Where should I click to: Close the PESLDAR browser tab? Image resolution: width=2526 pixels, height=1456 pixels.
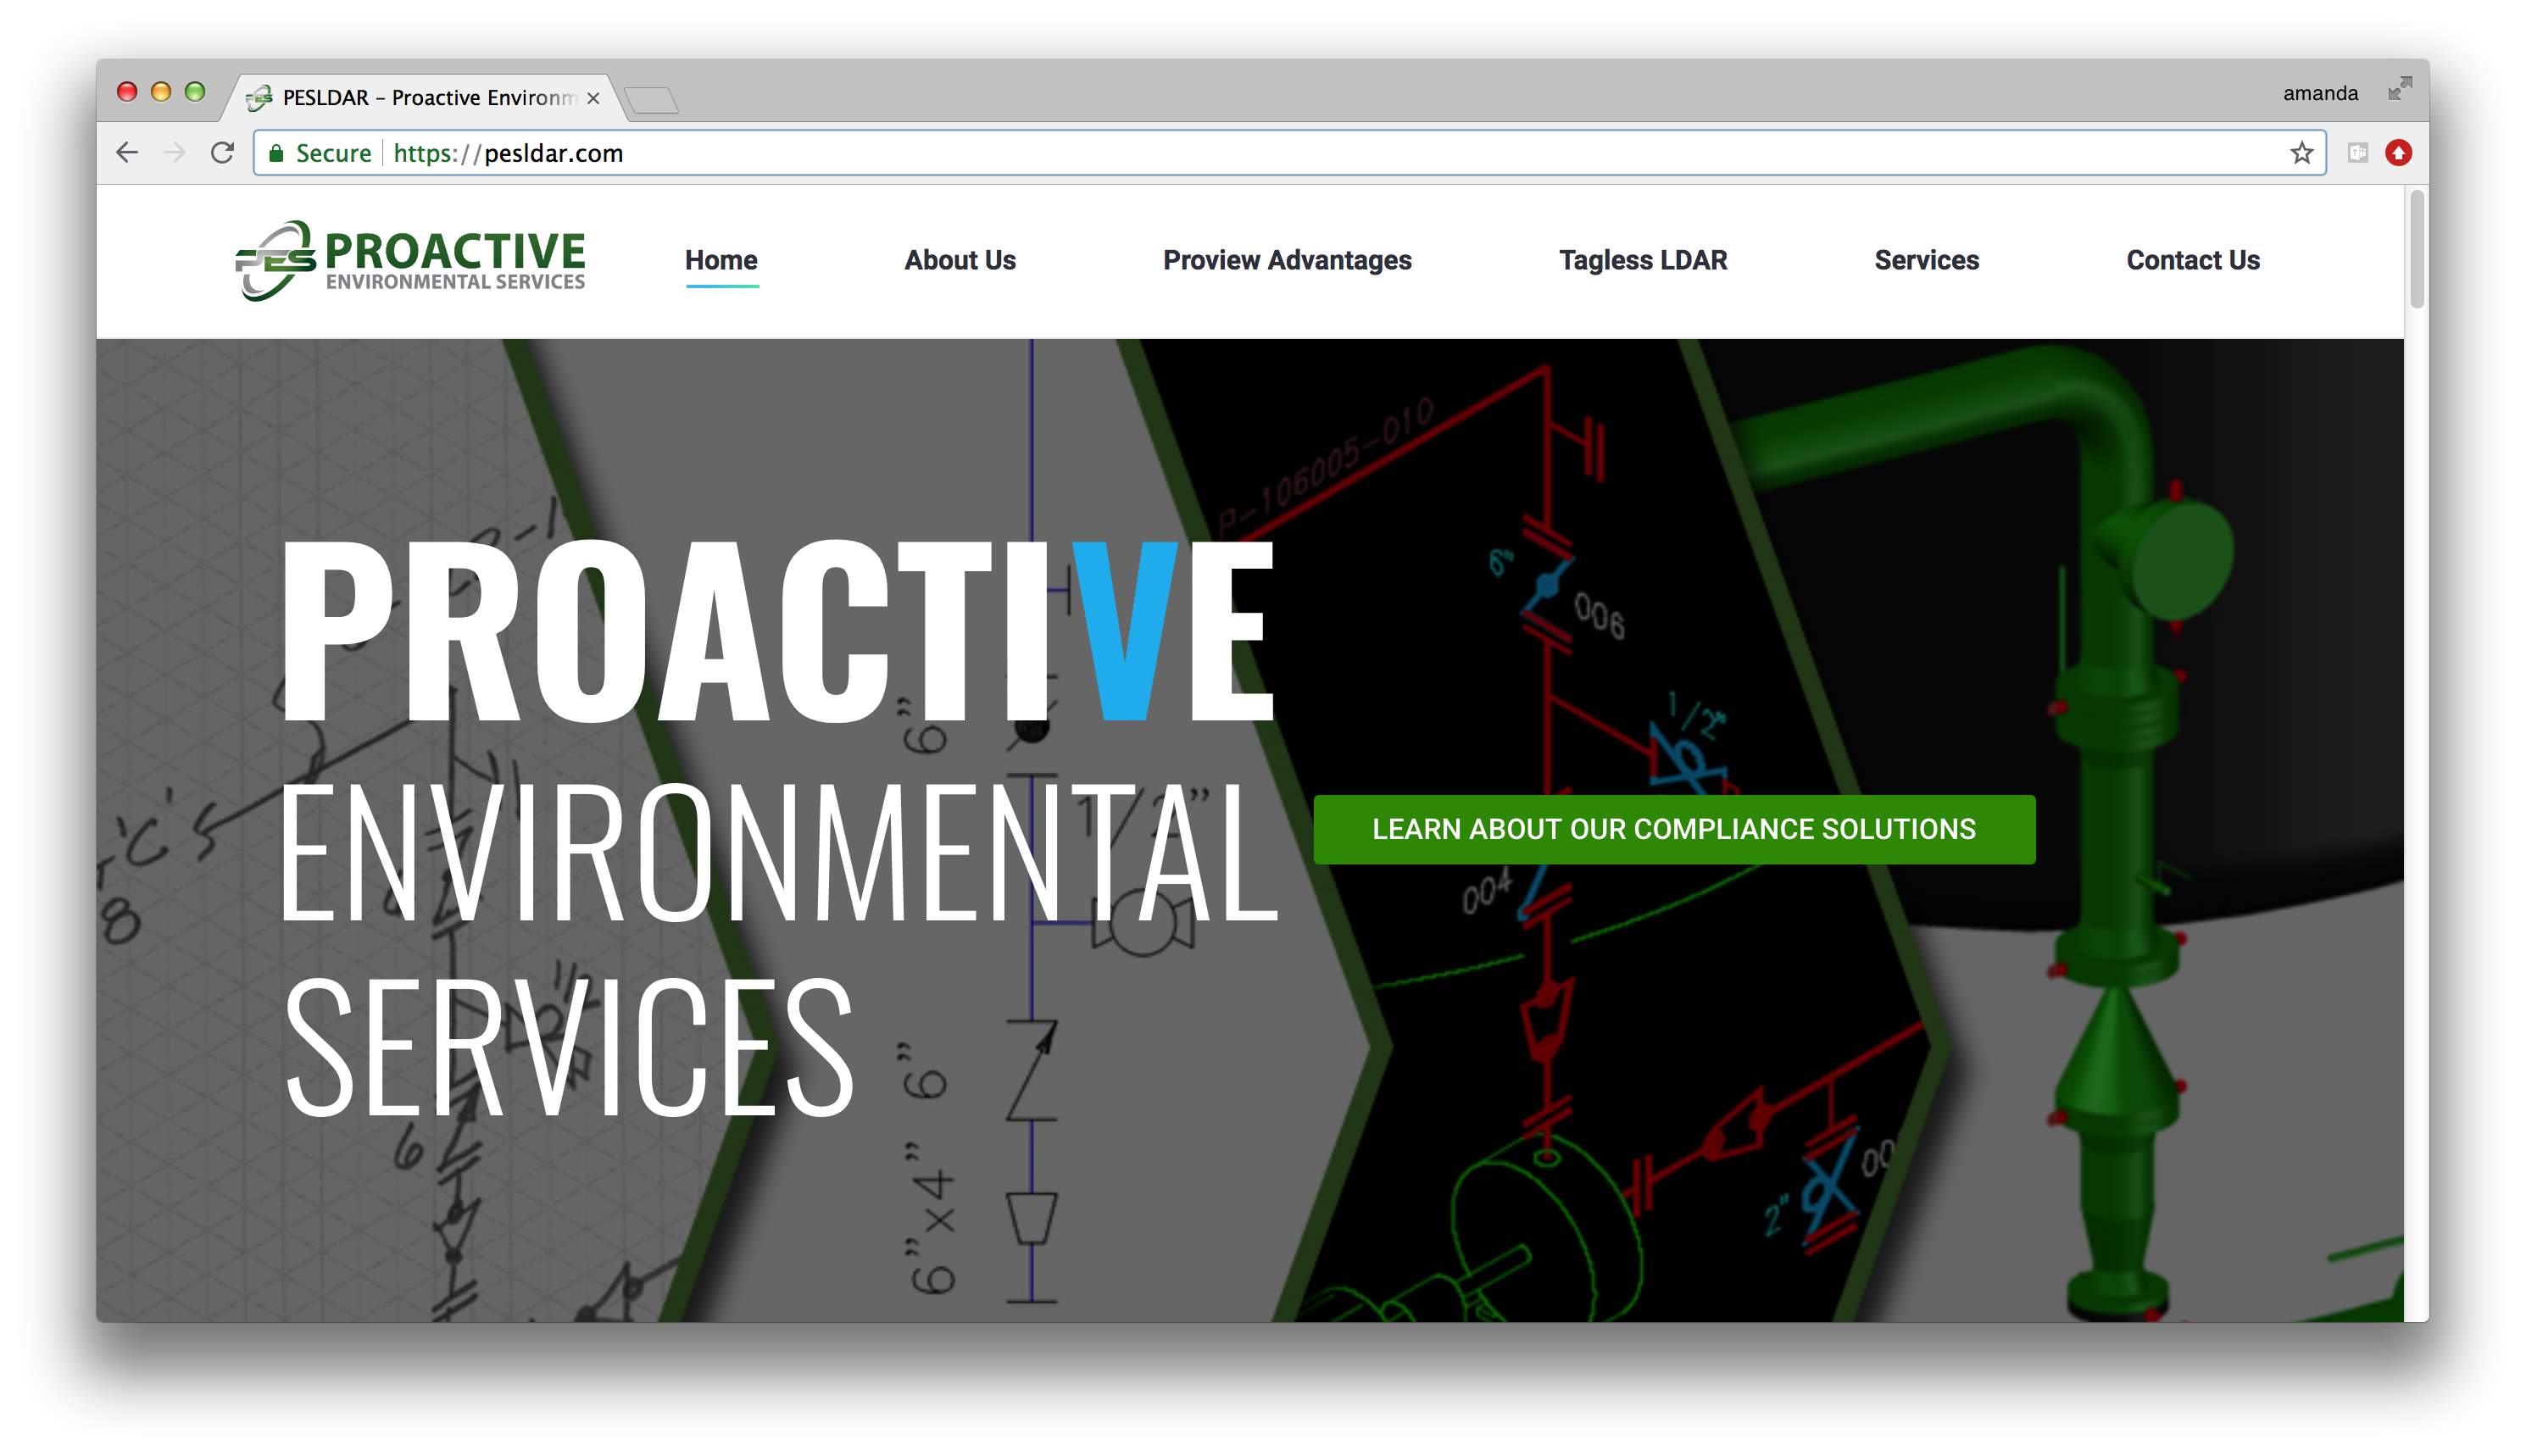593,98
